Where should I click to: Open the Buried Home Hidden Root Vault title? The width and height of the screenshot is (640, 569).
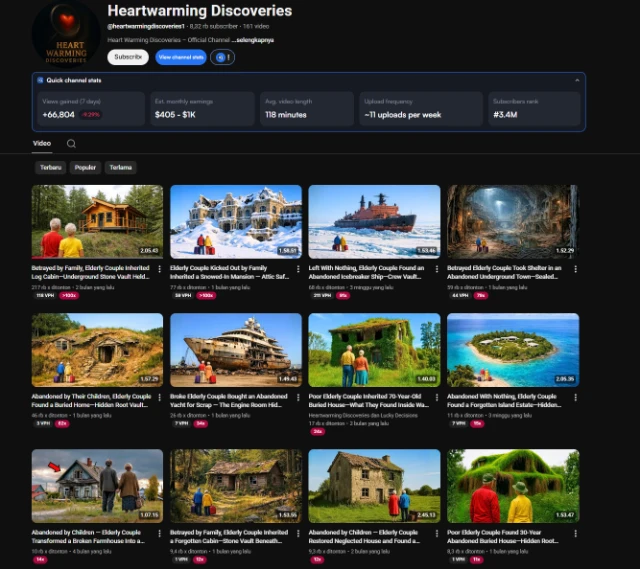tap(91, 401)
